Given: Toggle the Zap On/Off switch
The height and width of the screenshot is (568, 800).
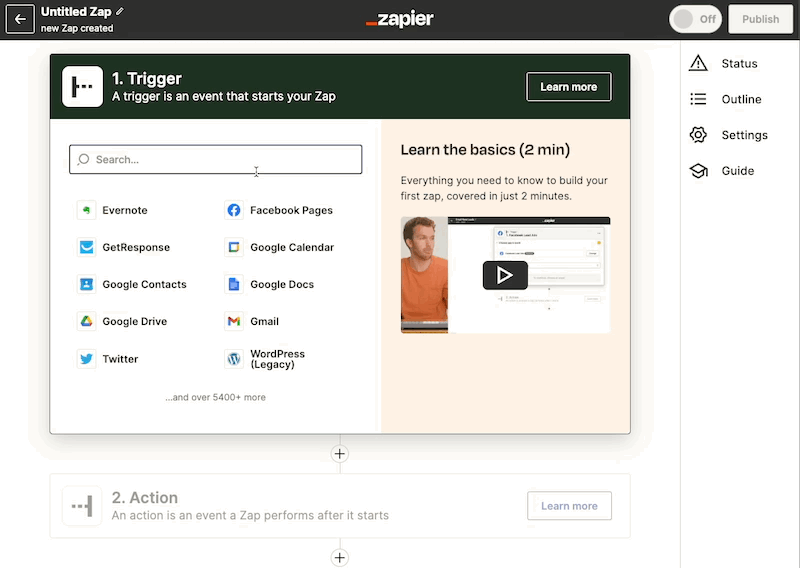Looking at the screenshot, I should (695, 19).
